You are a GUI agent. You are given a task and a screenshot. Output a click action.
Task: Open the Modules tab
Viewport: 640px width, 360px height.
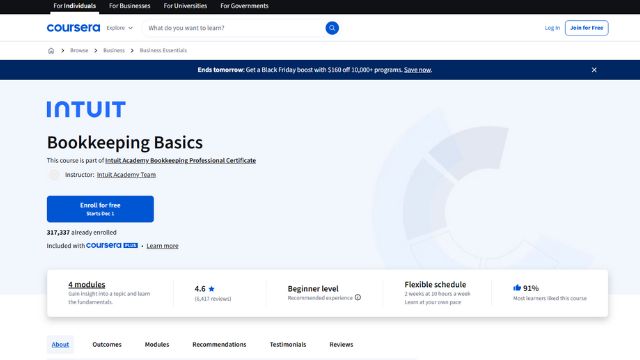pos(157,344)
